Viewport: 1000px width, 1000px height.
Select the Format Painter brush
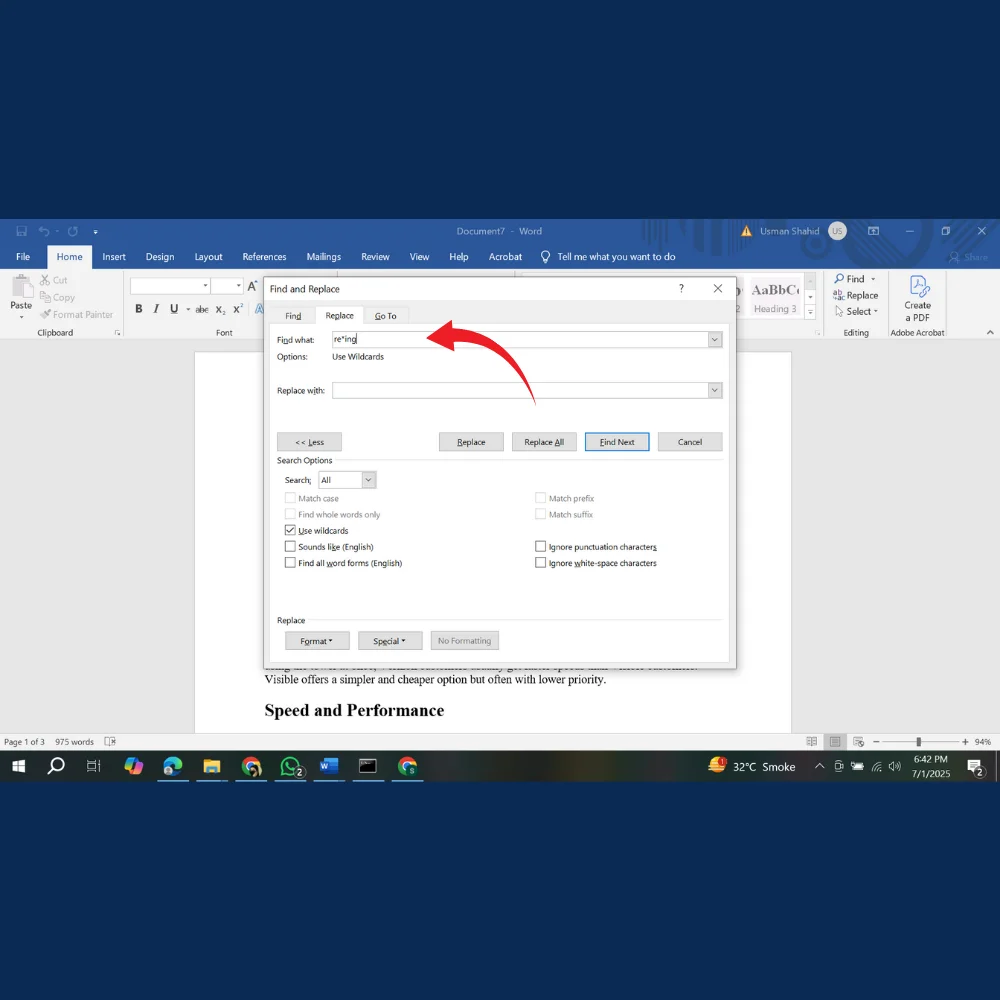tap(77, 314)
